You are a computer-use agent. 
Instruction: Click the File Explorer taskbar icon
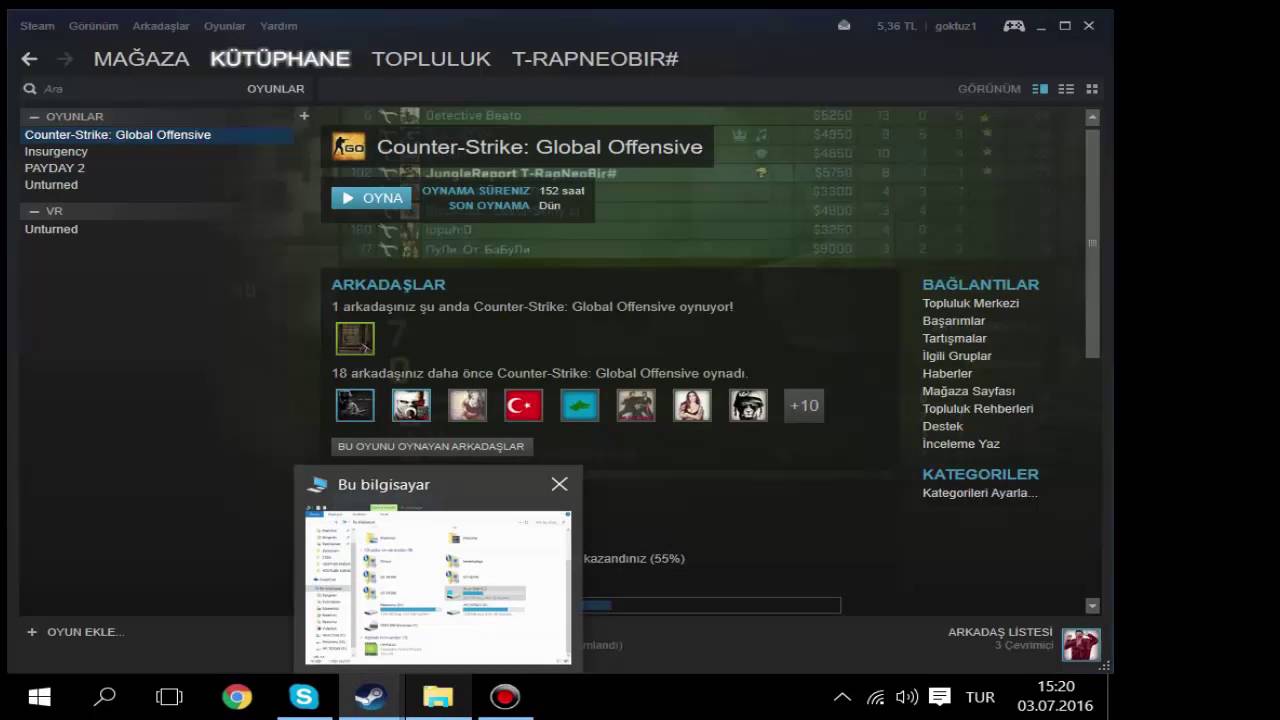(438, 697)
